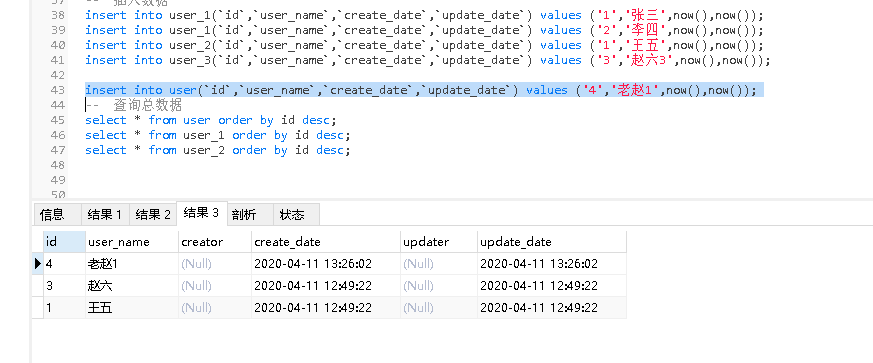
Task: Select the 老赵1 user_name cell
Action: (132, 263)
